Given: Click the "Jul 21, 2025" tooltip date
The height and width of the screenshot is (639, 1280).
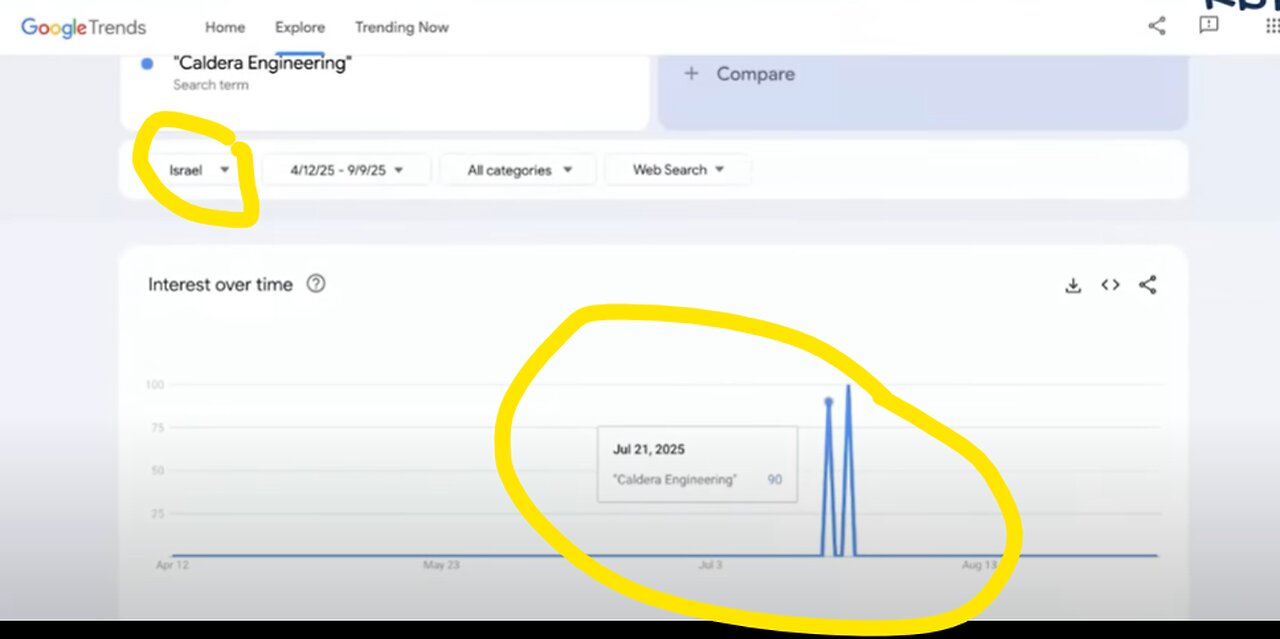Looking at the screenshot, I should tap(649, 450).
